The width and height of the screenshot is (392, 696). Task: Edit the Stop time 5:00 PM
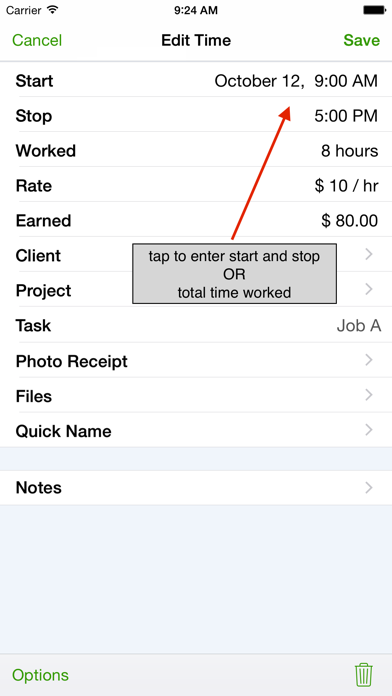(x=346, y=116)
